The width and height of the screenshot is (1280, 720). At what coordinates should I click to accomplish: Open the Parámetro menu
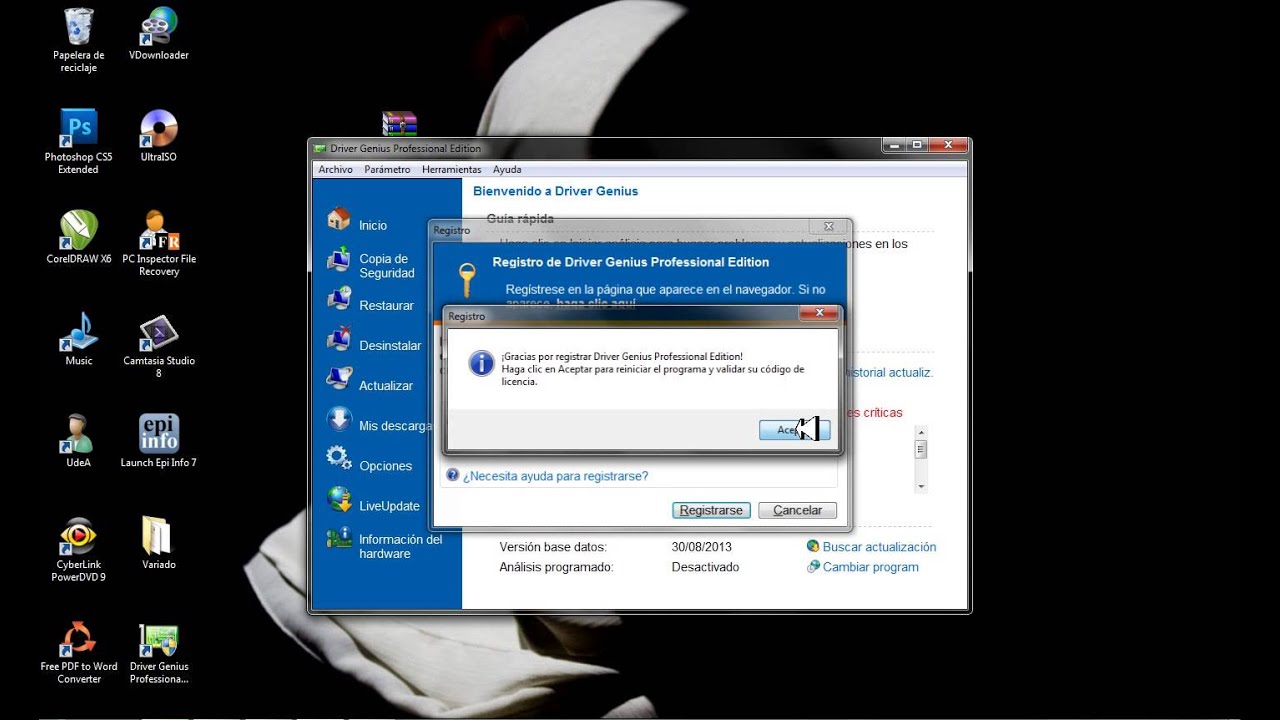387,170
